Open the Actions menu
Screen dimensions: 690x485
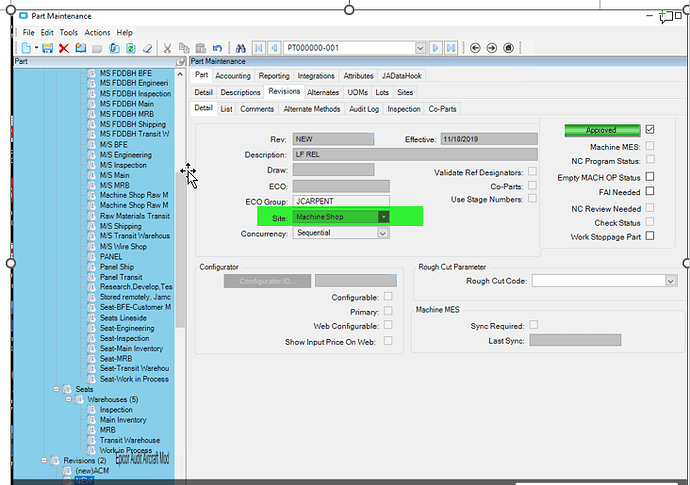pos(97,33)
